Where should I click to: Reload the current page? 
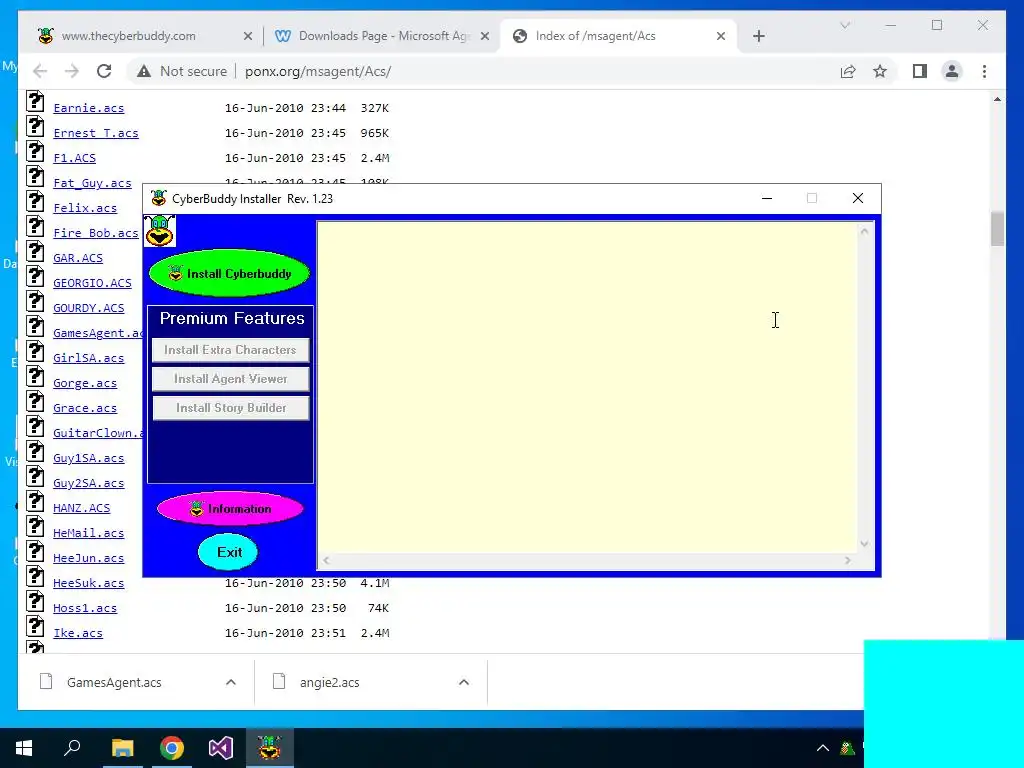point(104,71)
